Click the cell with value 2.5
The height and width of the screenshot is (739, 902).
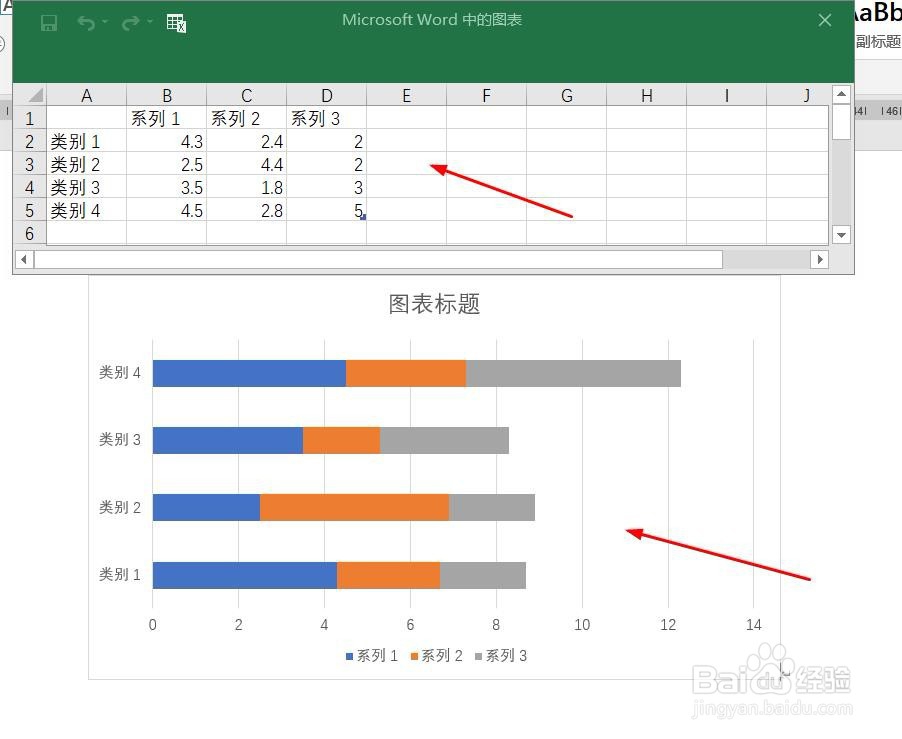pos(166,164)
